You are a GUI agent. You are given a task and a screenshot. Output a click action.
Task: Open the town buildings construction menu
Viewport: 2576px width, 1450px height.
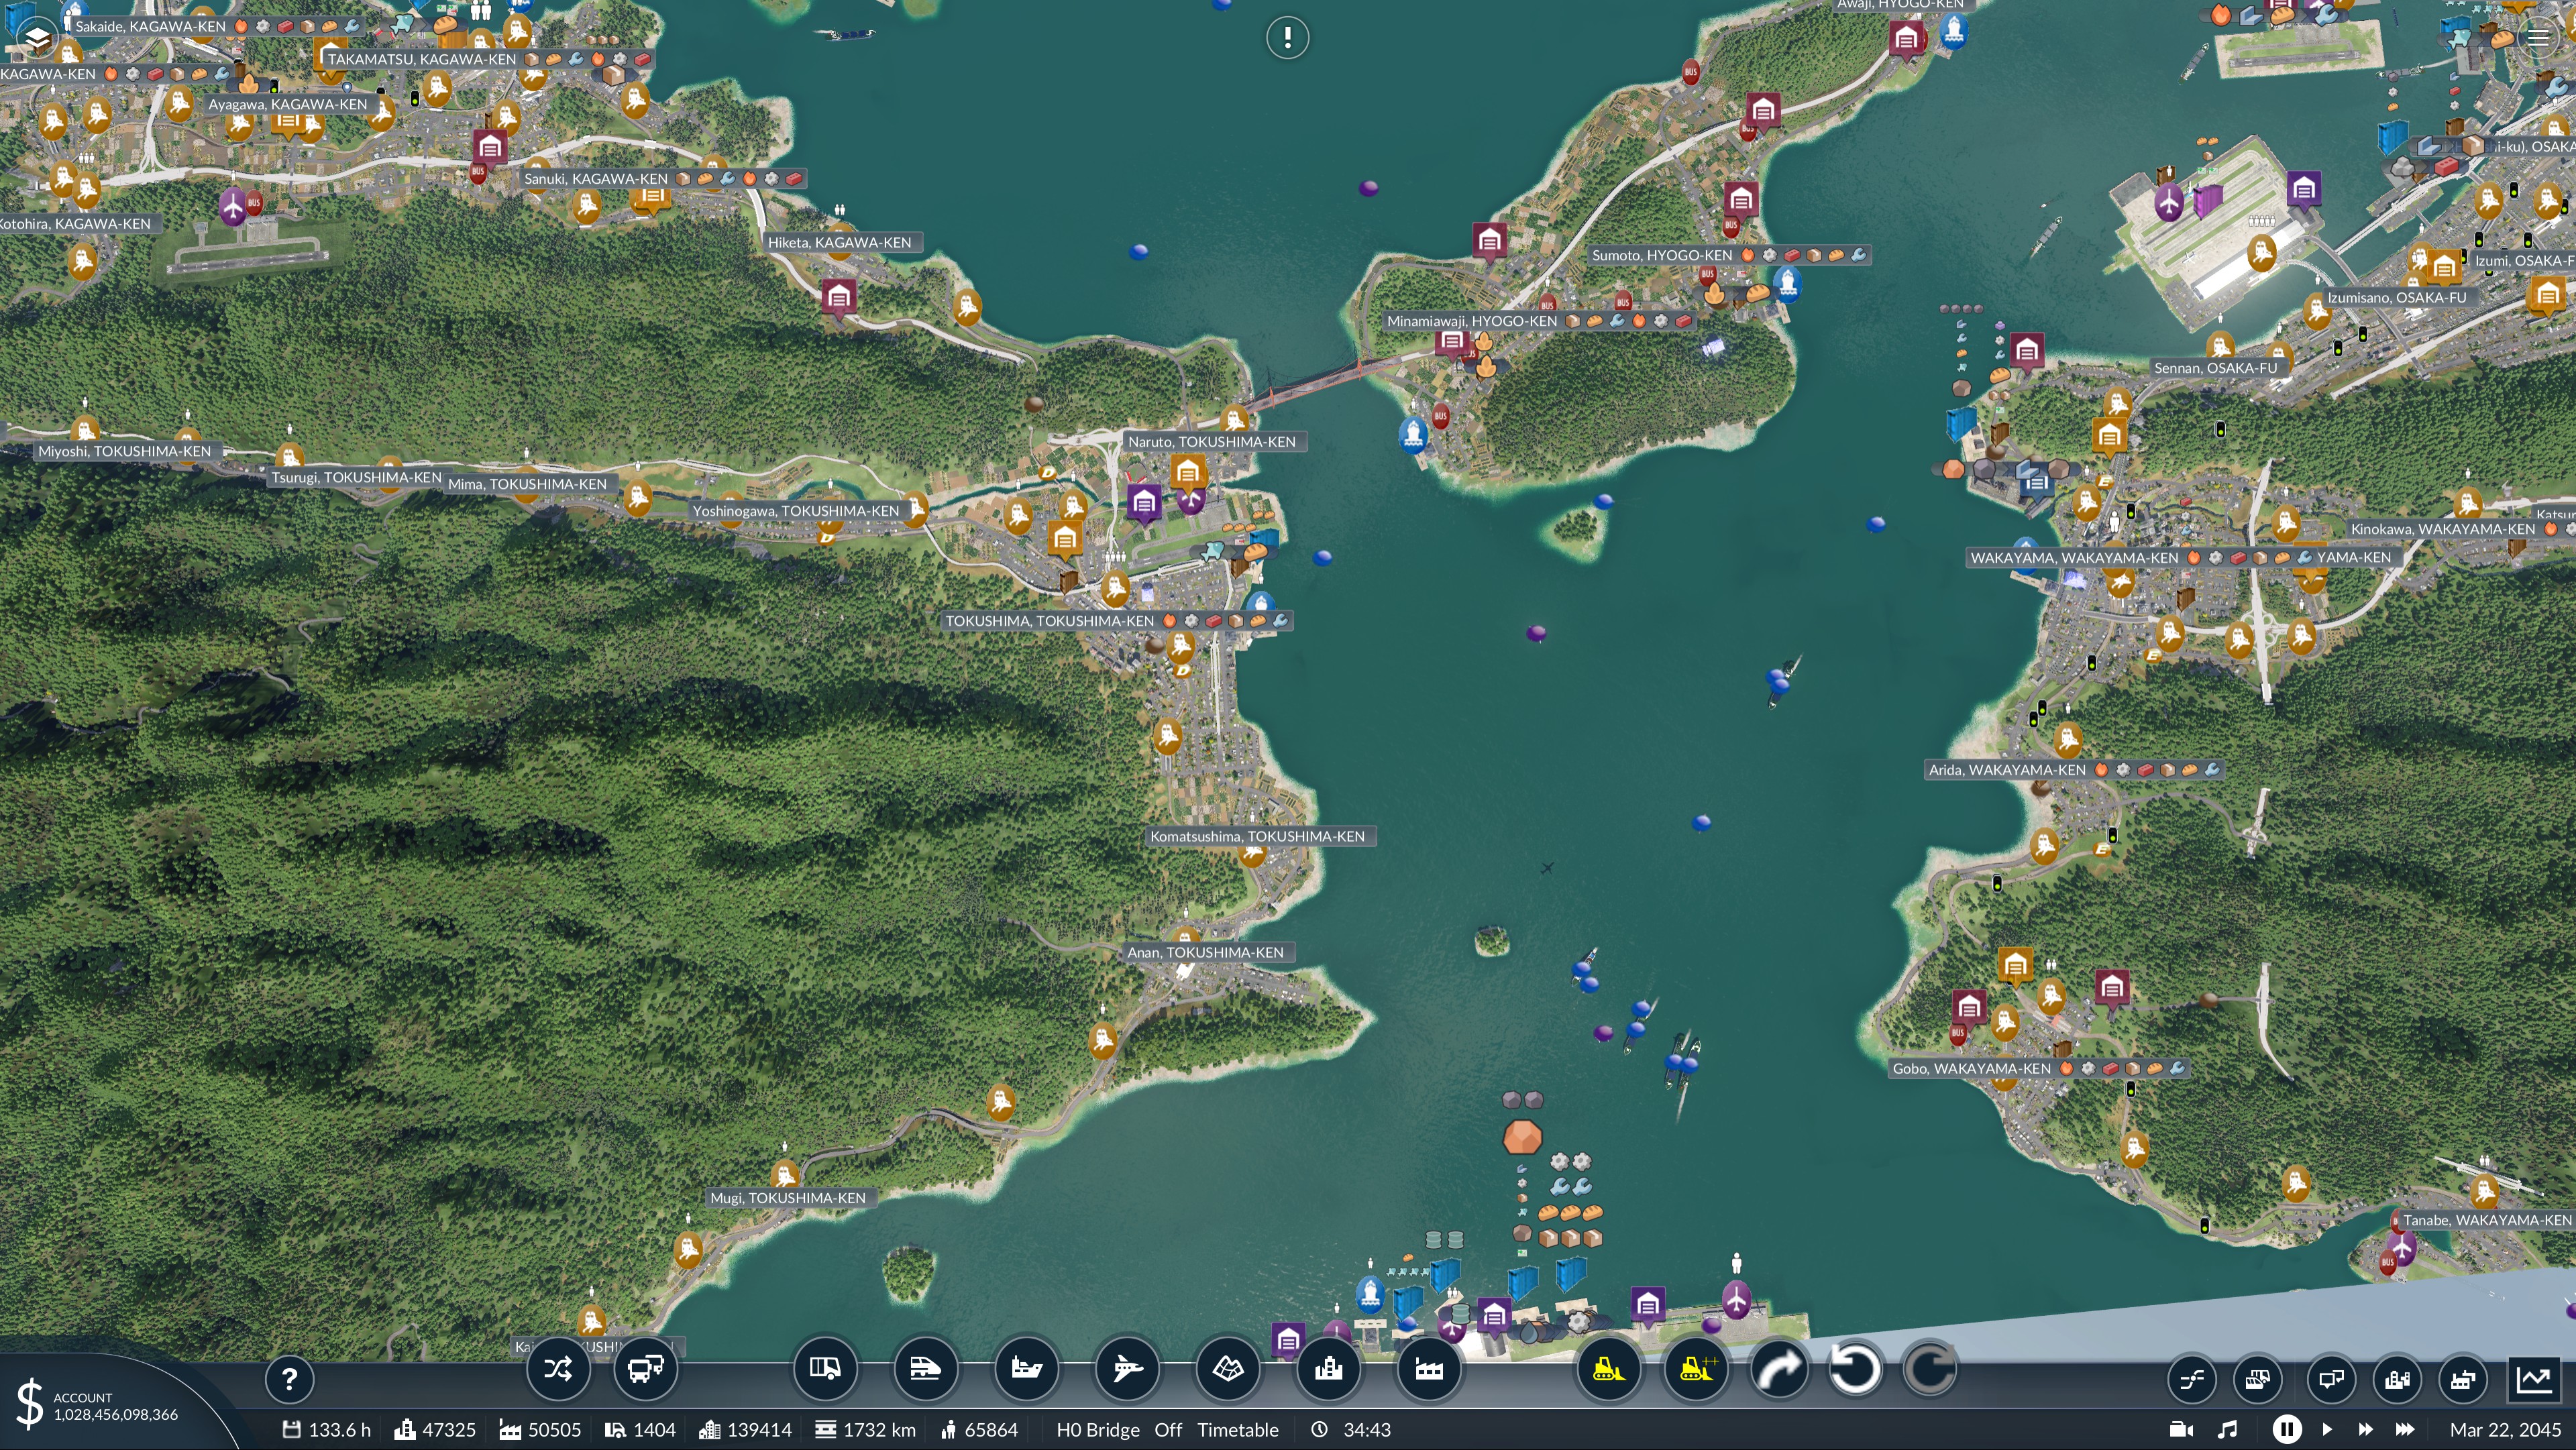(1329, 1369)
